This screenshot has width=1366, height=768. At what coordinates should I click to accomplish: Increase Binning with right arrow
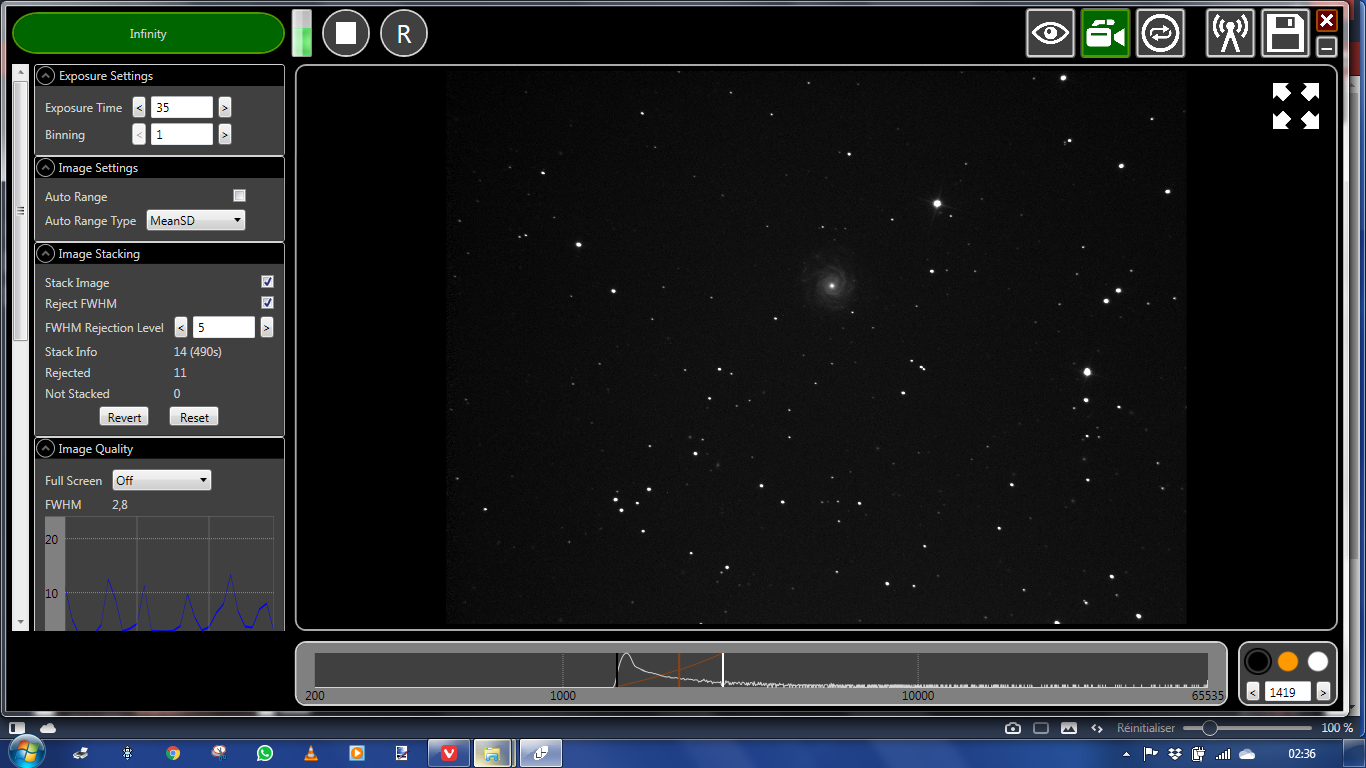225,134
